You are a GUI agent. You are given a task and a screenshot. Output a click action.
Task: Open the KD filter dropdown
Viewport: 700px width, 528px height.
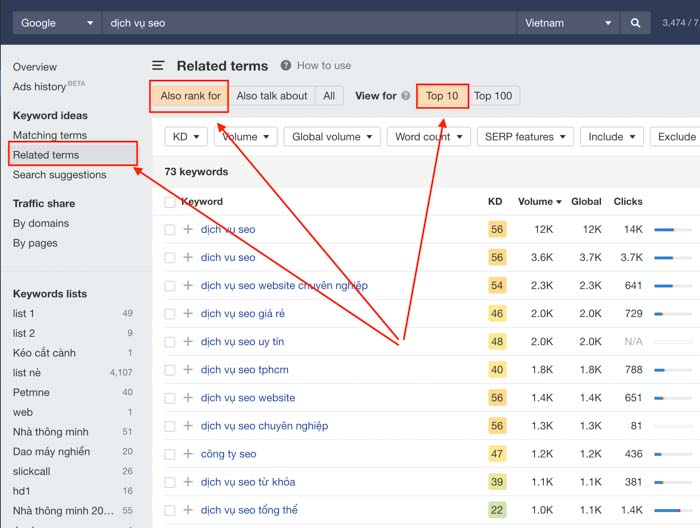(x=186, y=137)
